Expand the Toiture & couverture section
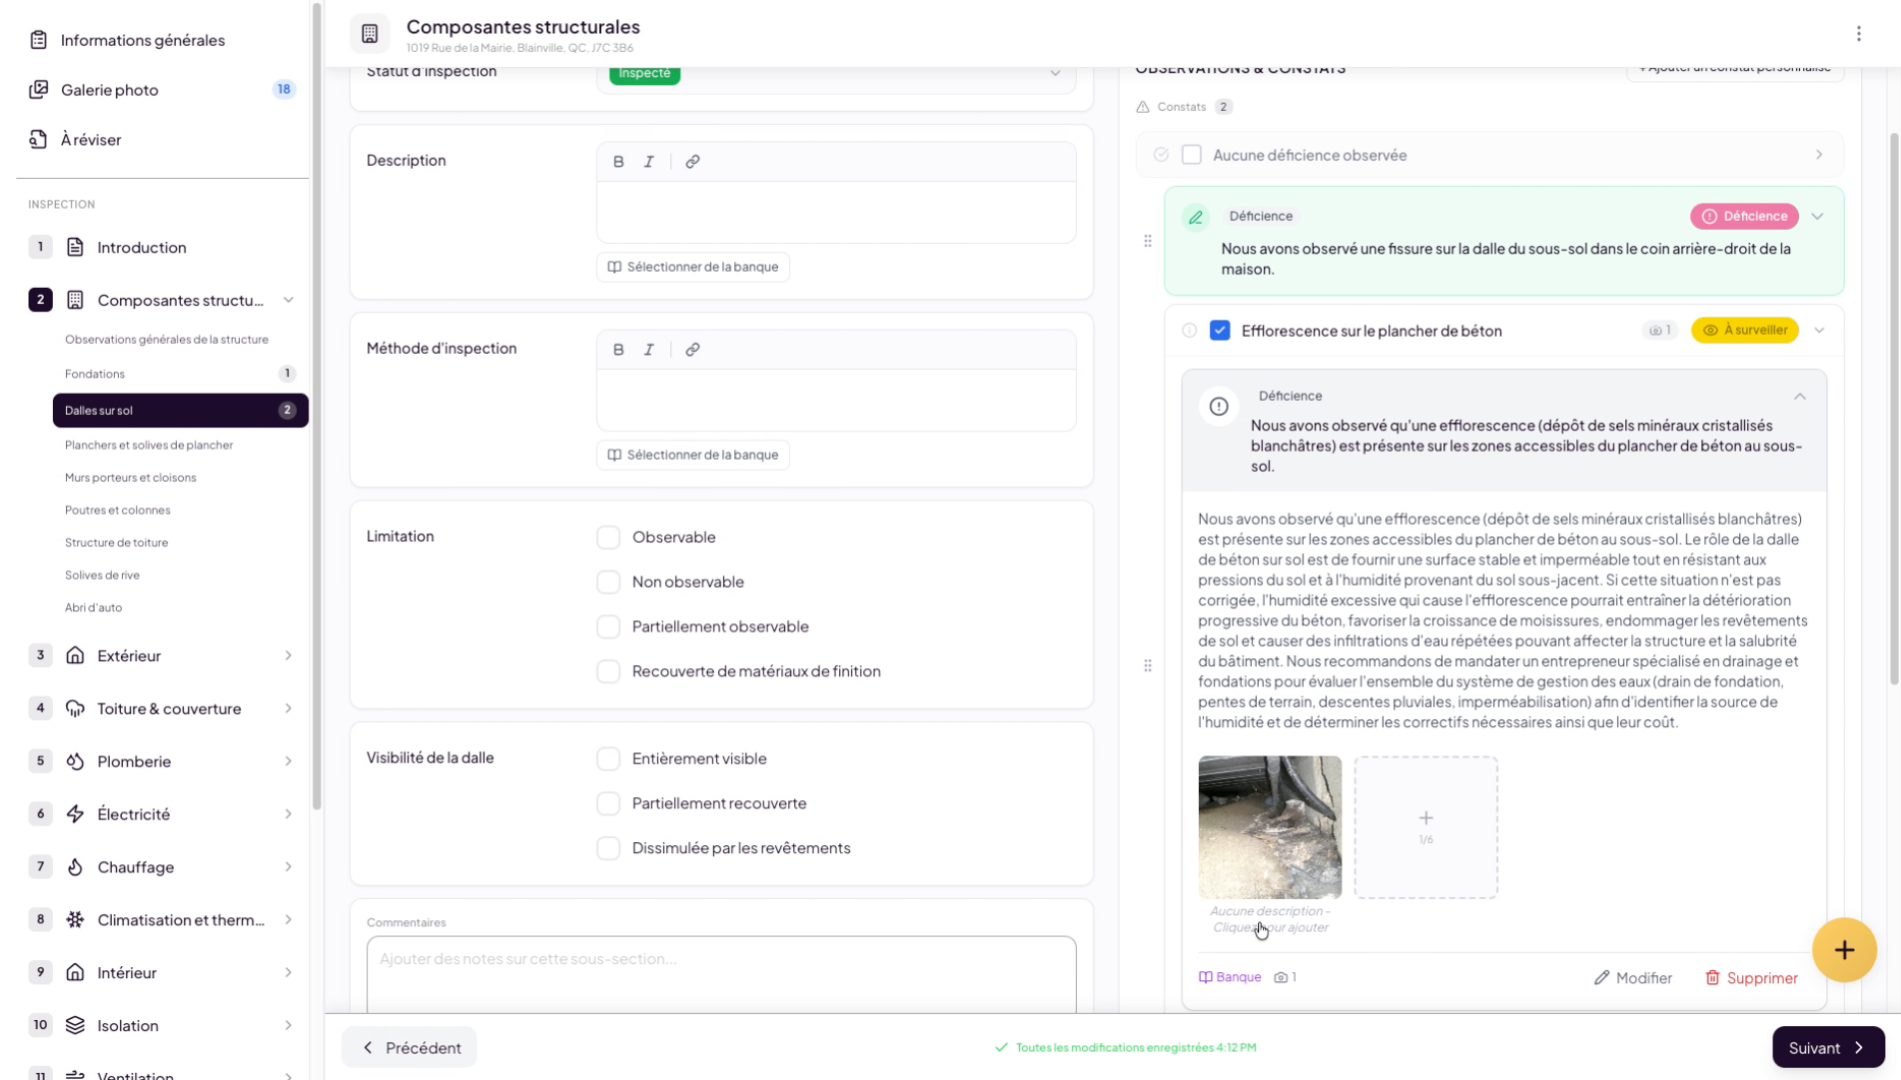This screenshot has height=1080, width=1901. [288, 709]
